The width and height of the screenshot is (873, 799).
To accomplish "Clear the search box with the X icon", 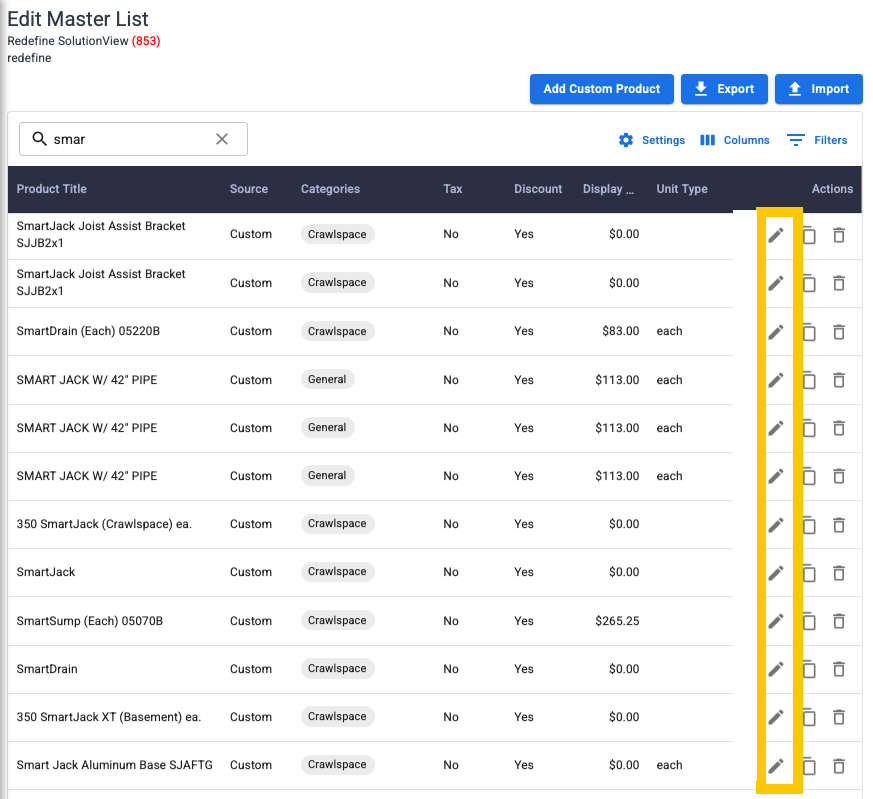I will (222, 139).
